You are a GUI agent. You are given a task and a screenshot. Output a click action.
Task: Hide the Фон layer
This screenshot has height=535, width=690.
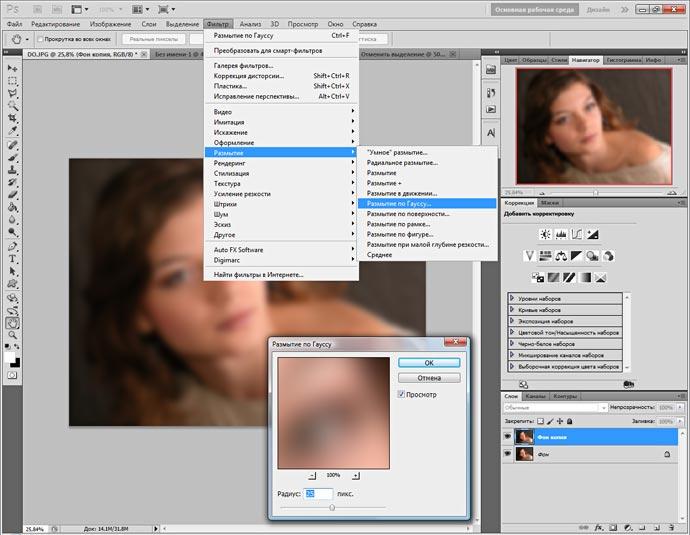pyautogui.click(x=507, y=454)
